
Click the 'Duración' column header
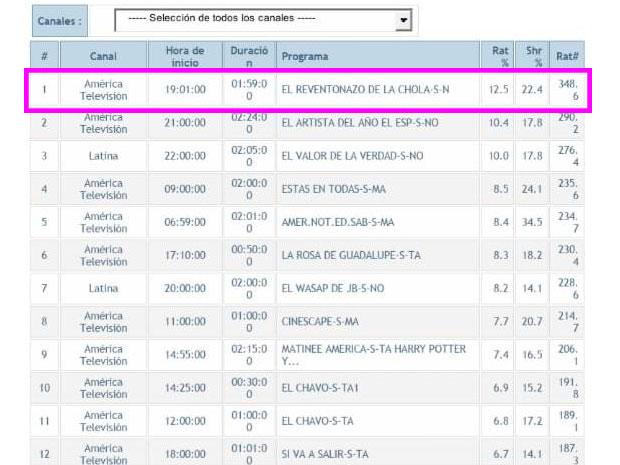249,56
